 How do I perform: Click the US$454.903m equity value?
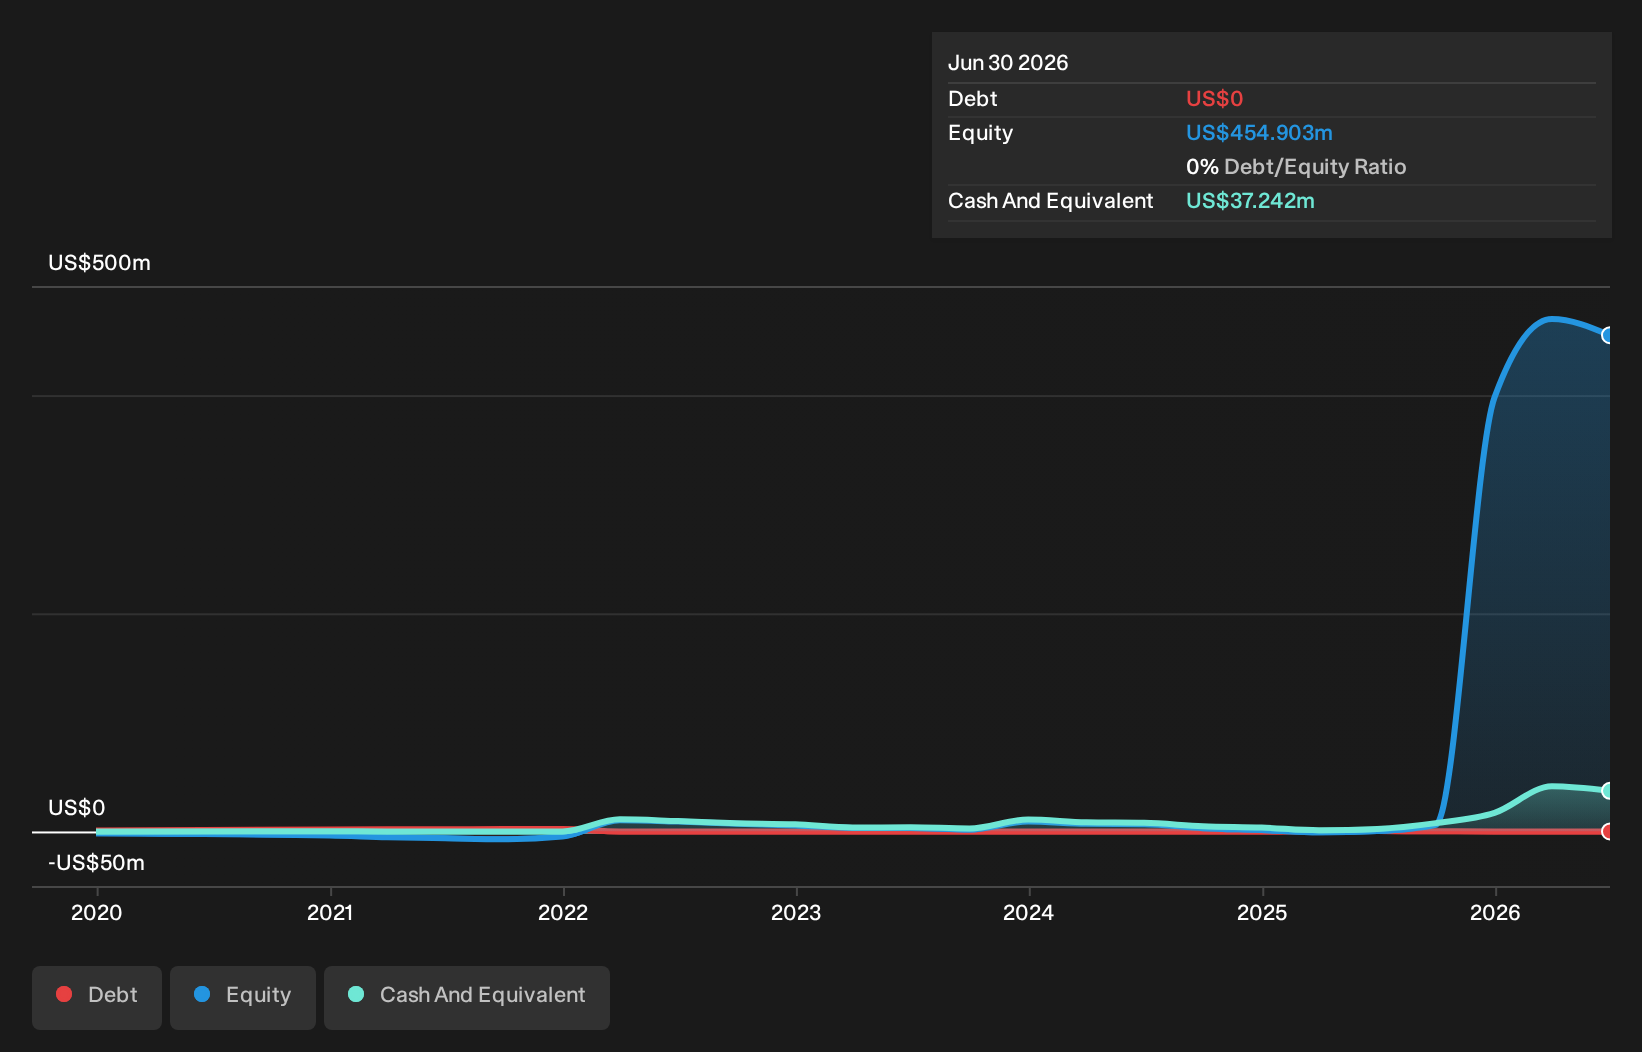(x=1259, y=133)
